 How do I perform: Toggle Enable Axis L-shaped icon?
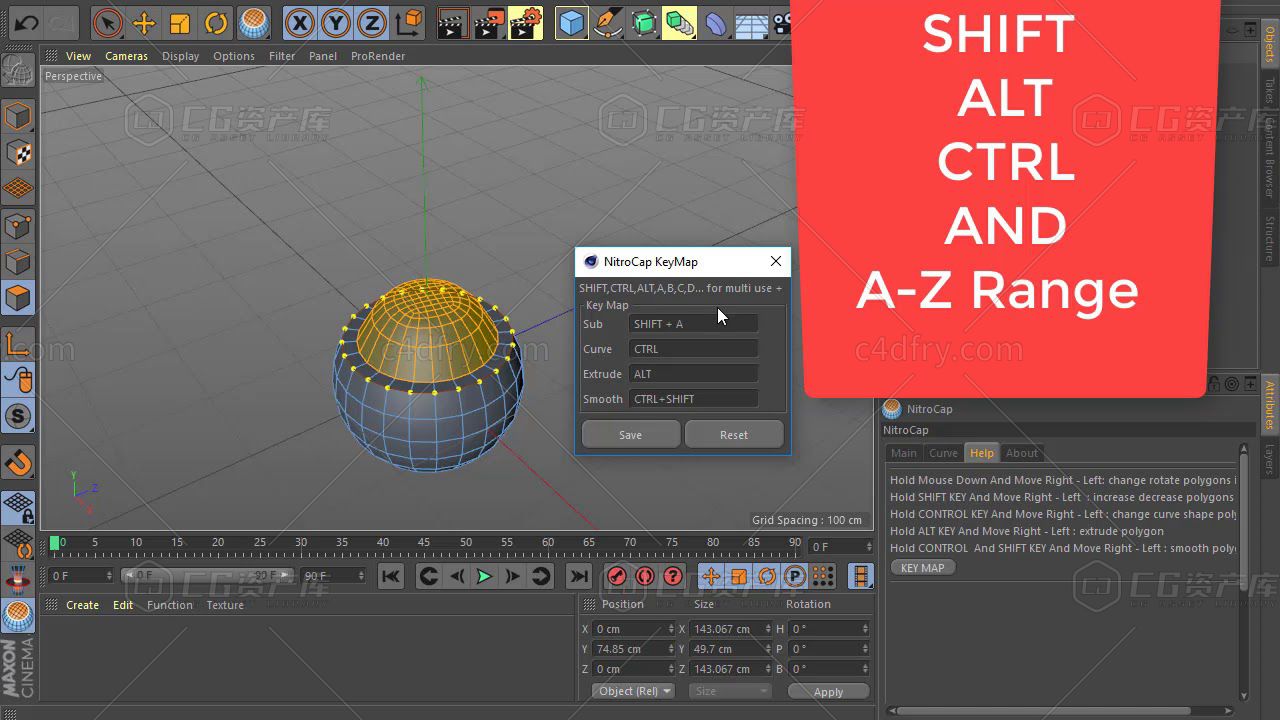pos(18,345)
